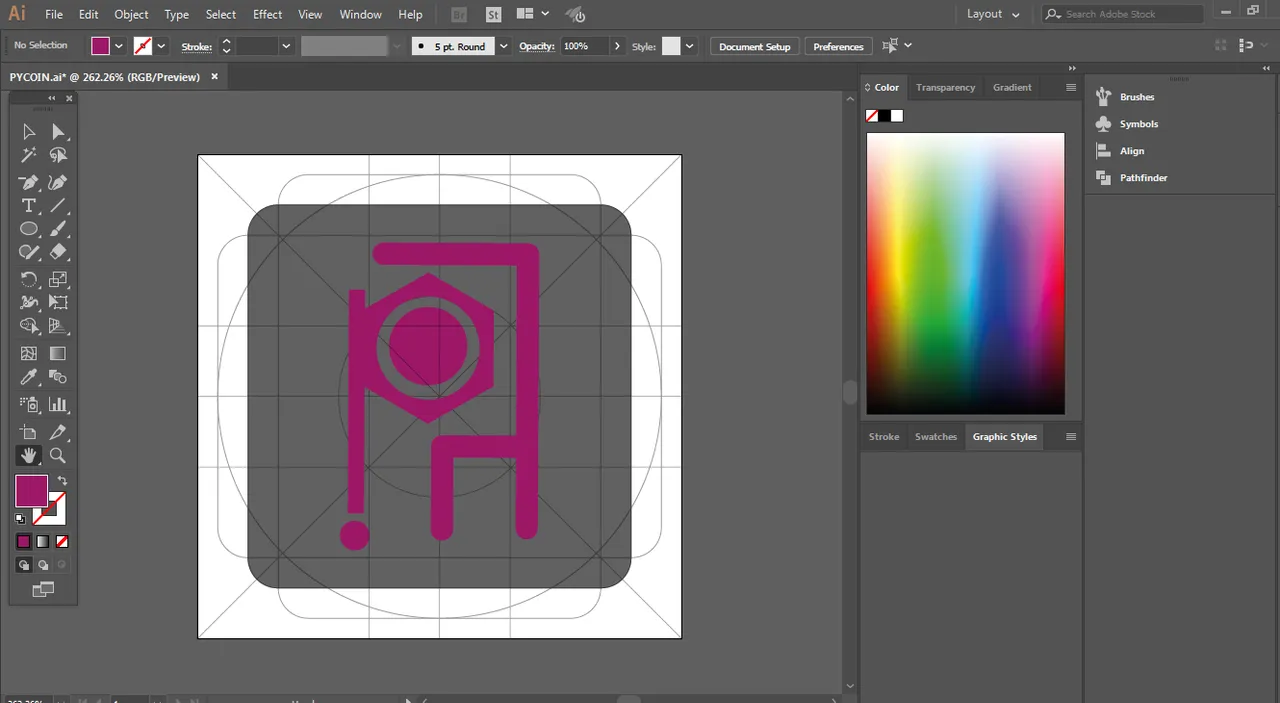Open the graphic Style dropdown

[x=690, y=46]
